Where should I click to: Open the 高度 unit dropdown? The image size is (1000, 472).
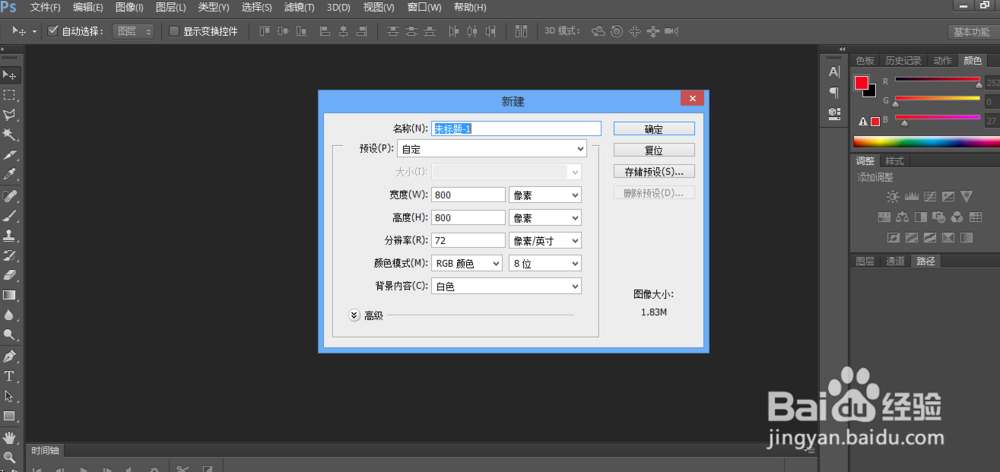[x=545, y=218]
